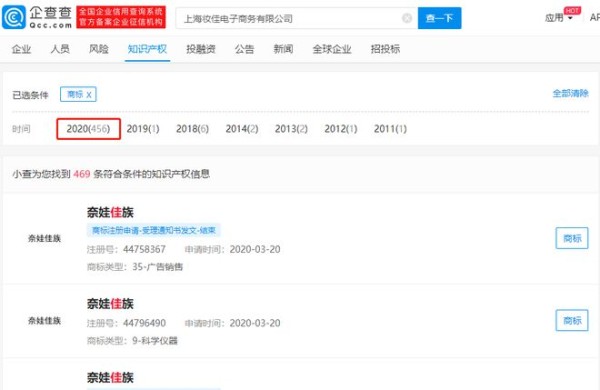The height and width of the screenshot is (390, 600).
Task: Filter by year 2020(456)
Action: click(x=88, y=129)
